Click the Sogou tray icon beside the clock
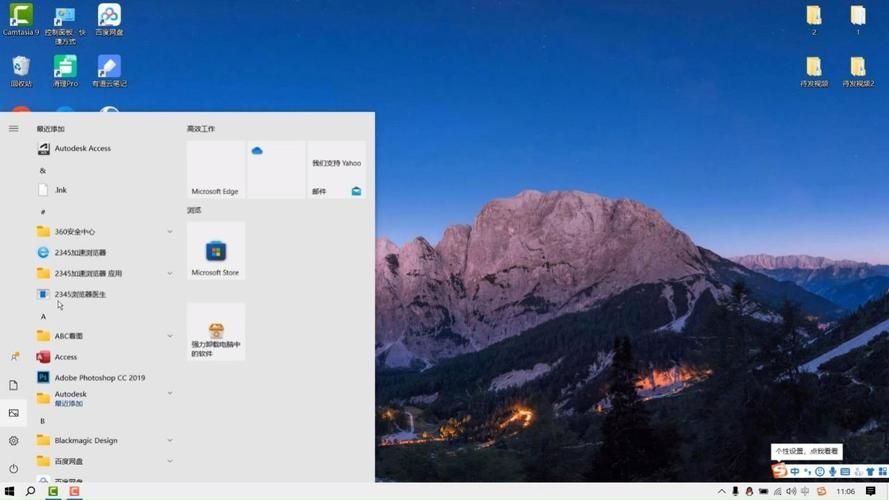This screenshot has height=500, width=889. [821, 491]
